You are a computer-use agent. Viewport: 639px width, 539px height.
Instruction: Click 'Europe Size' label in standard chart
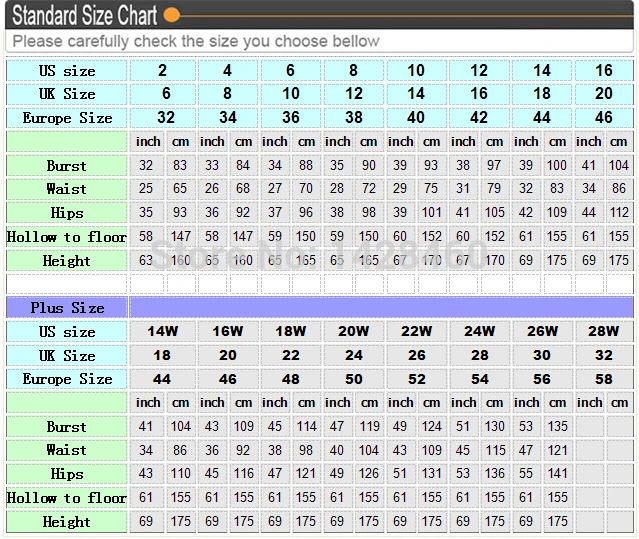tap(67, 118)
